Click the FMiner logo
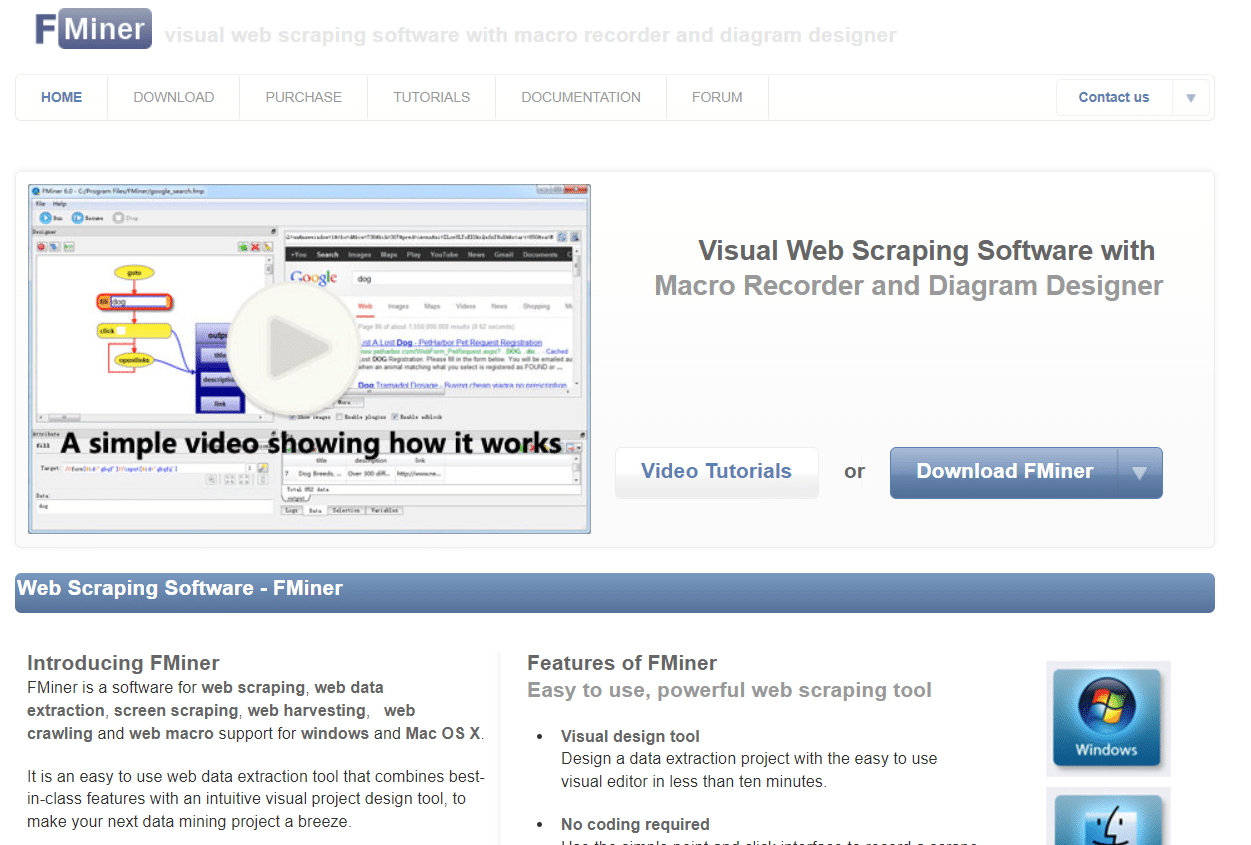Viewport: 1251px width, 845px height. [x=93, y=29]
